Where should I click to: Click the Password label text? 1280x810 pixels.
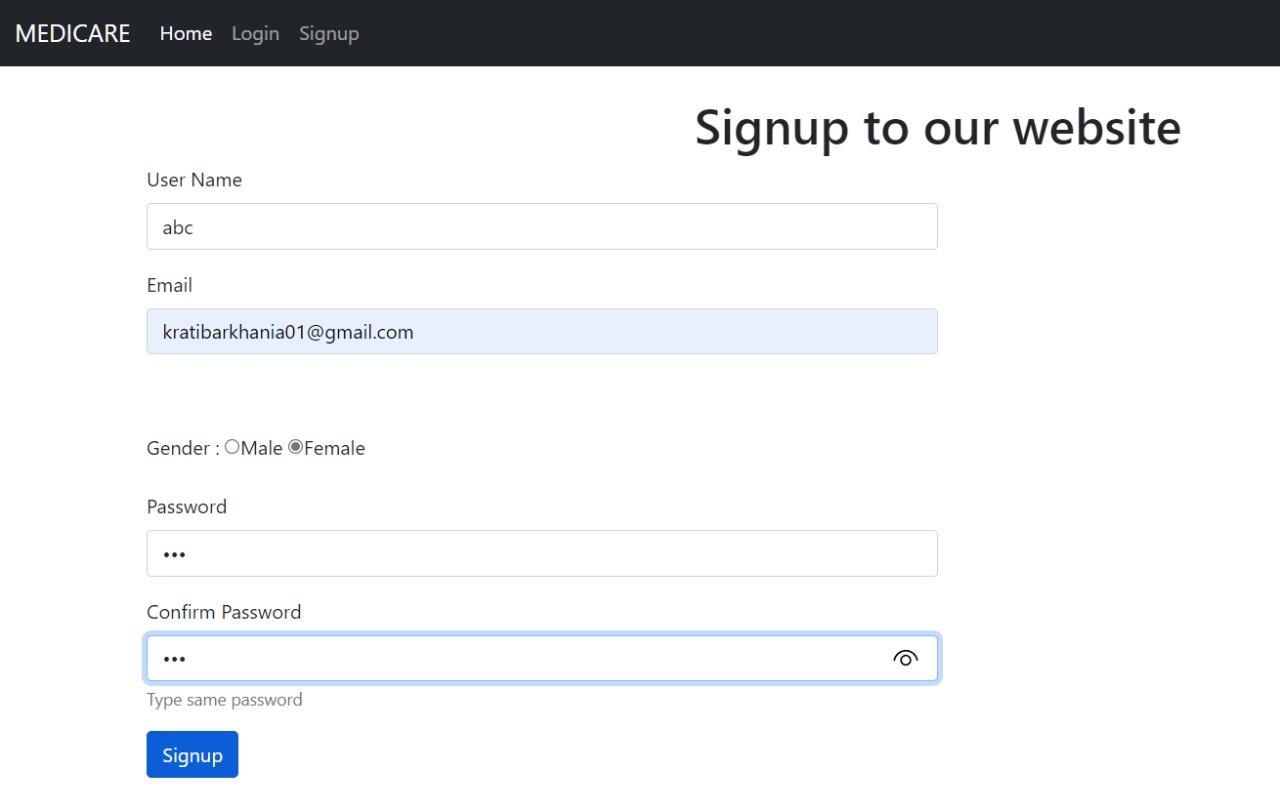pyautogui.click(x=187, y=507)
